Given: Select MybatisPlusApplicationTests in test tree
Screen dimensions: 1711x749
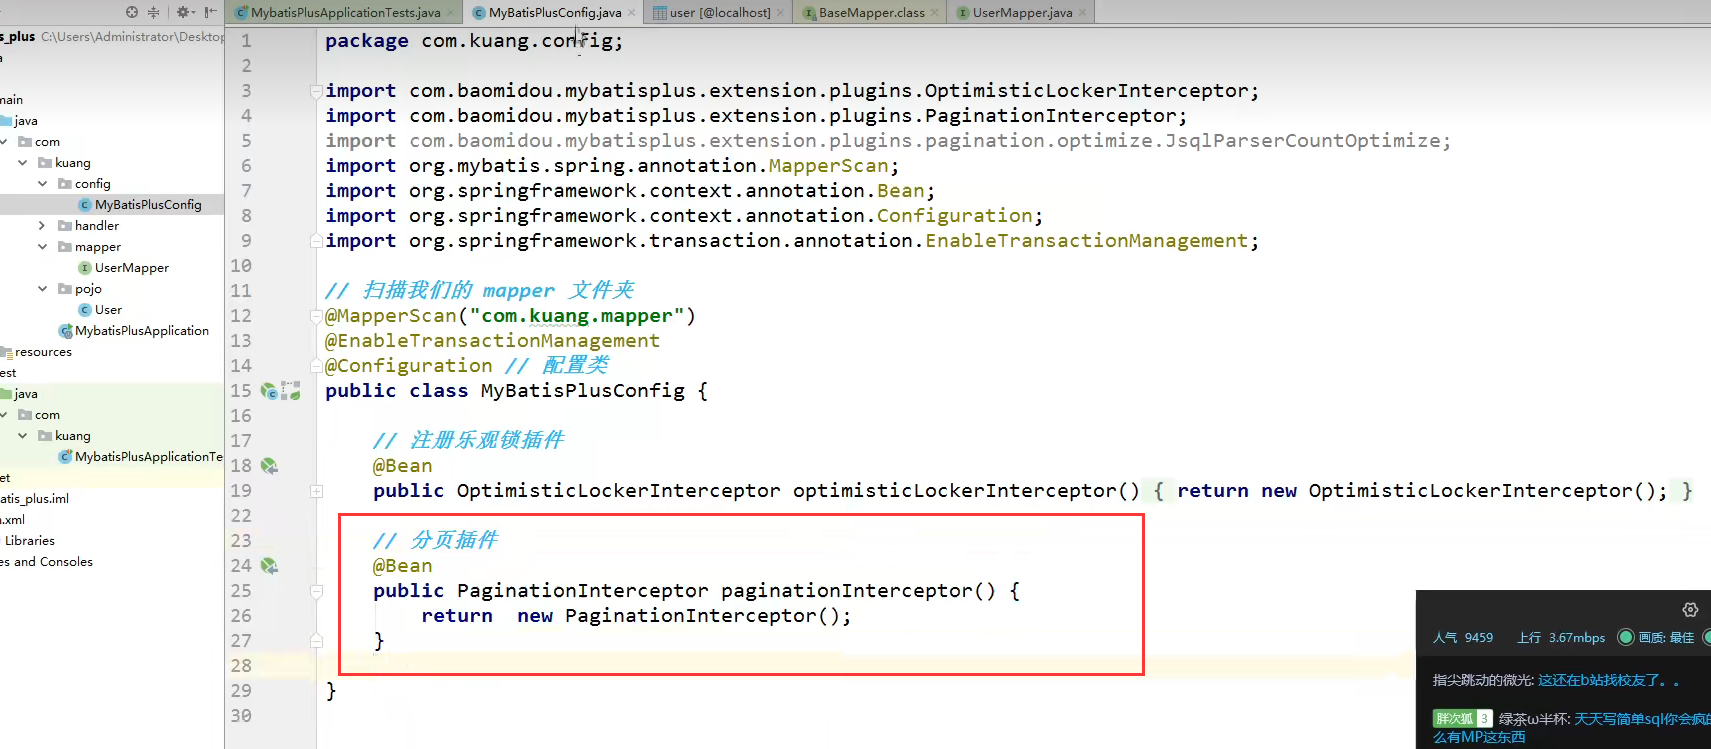Looking at the screenshot, I should [148, 457].
